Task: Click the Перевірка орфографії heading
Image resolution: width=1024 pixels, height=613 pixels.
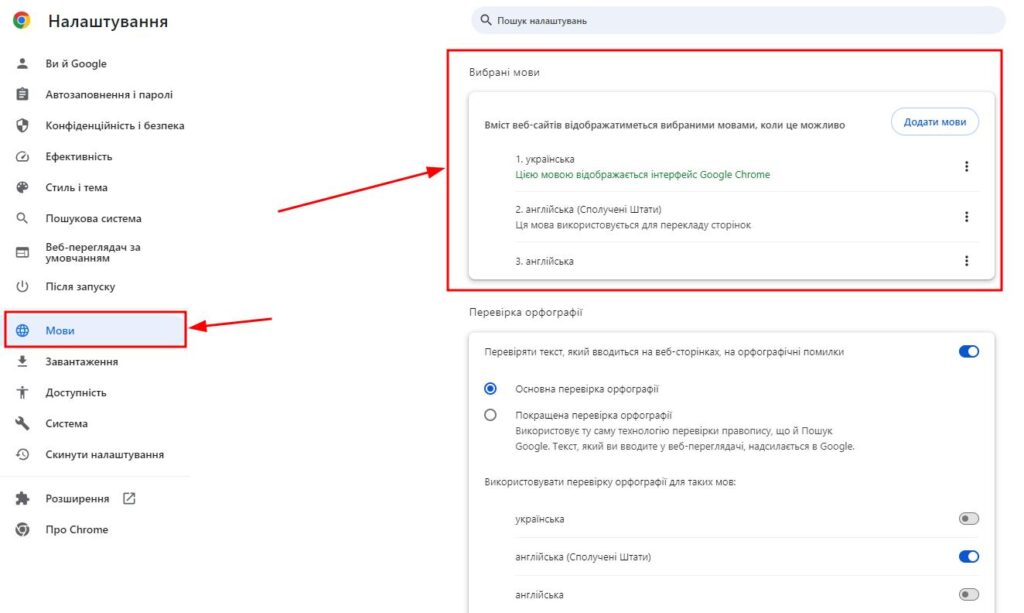Action: point(525,312)
